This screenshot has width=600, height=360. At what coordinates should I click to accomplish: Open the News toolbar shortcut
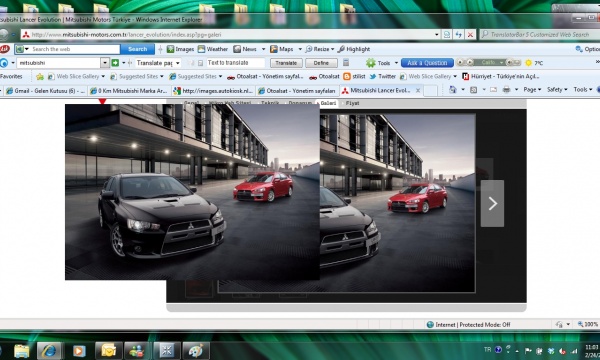point(245,49)
